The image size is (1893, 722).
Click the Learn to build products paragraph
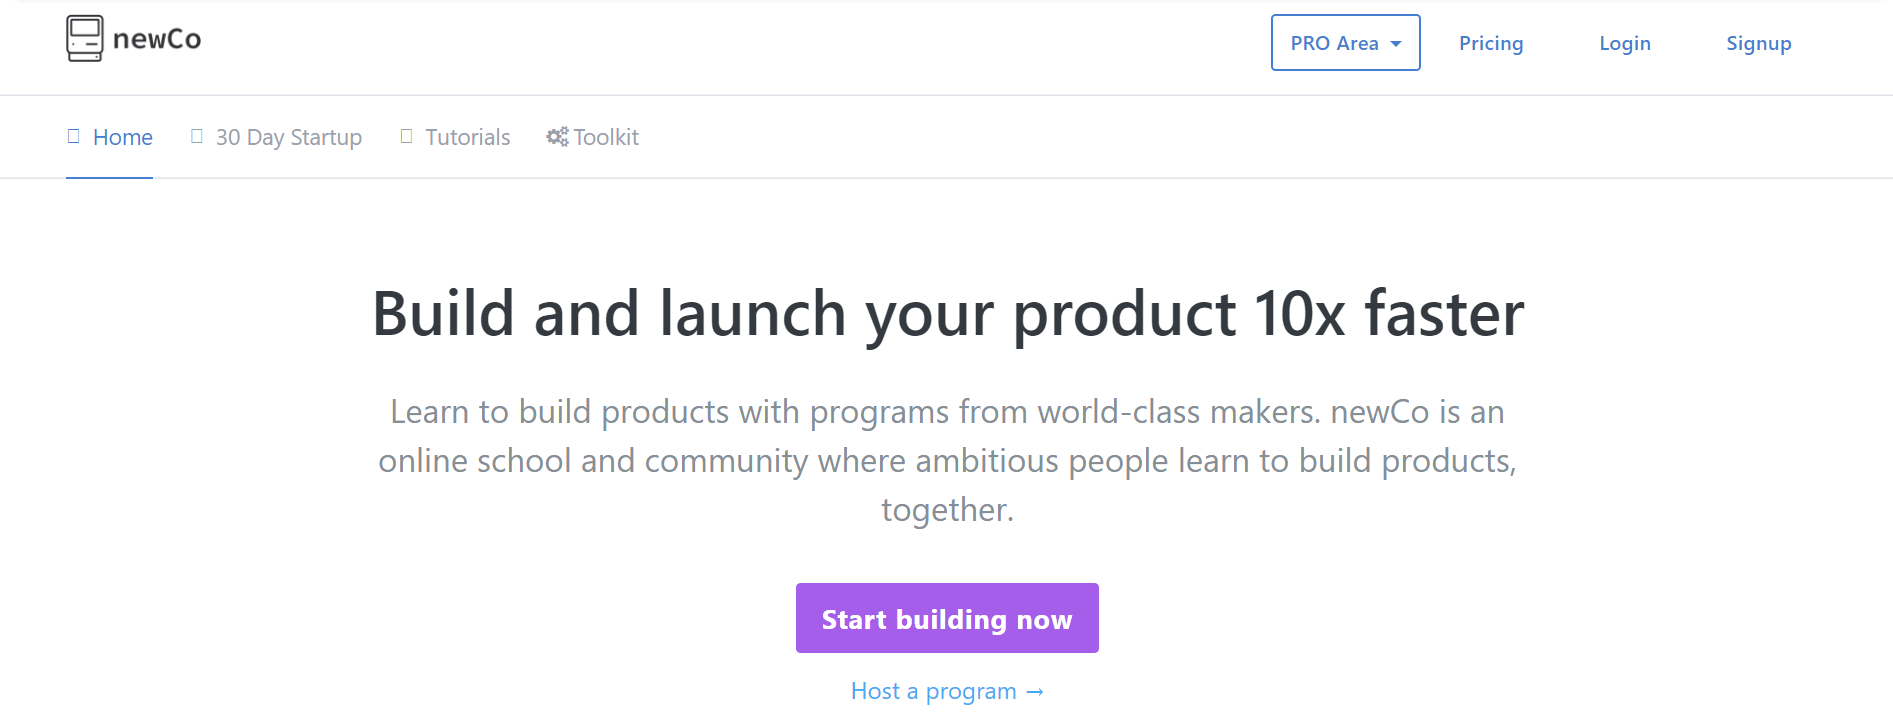coord(947,461)
